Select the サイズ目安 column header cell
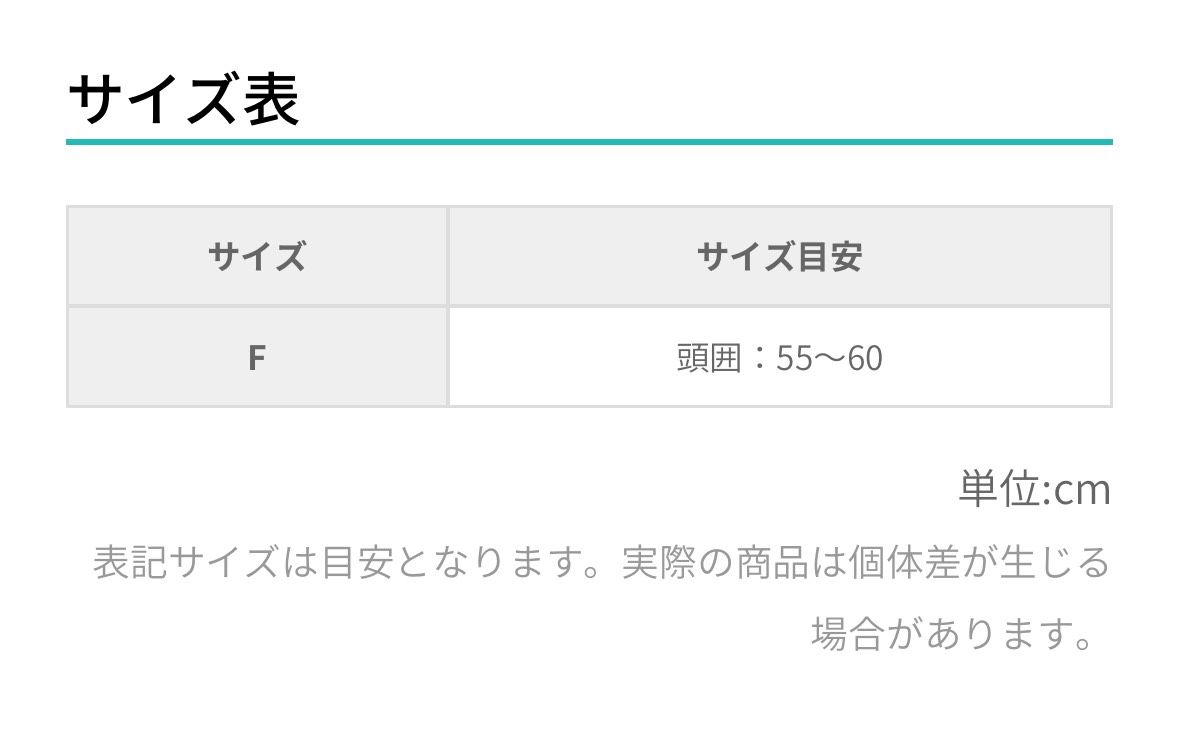Screen dimensions: 1179x739 point(779,257)
